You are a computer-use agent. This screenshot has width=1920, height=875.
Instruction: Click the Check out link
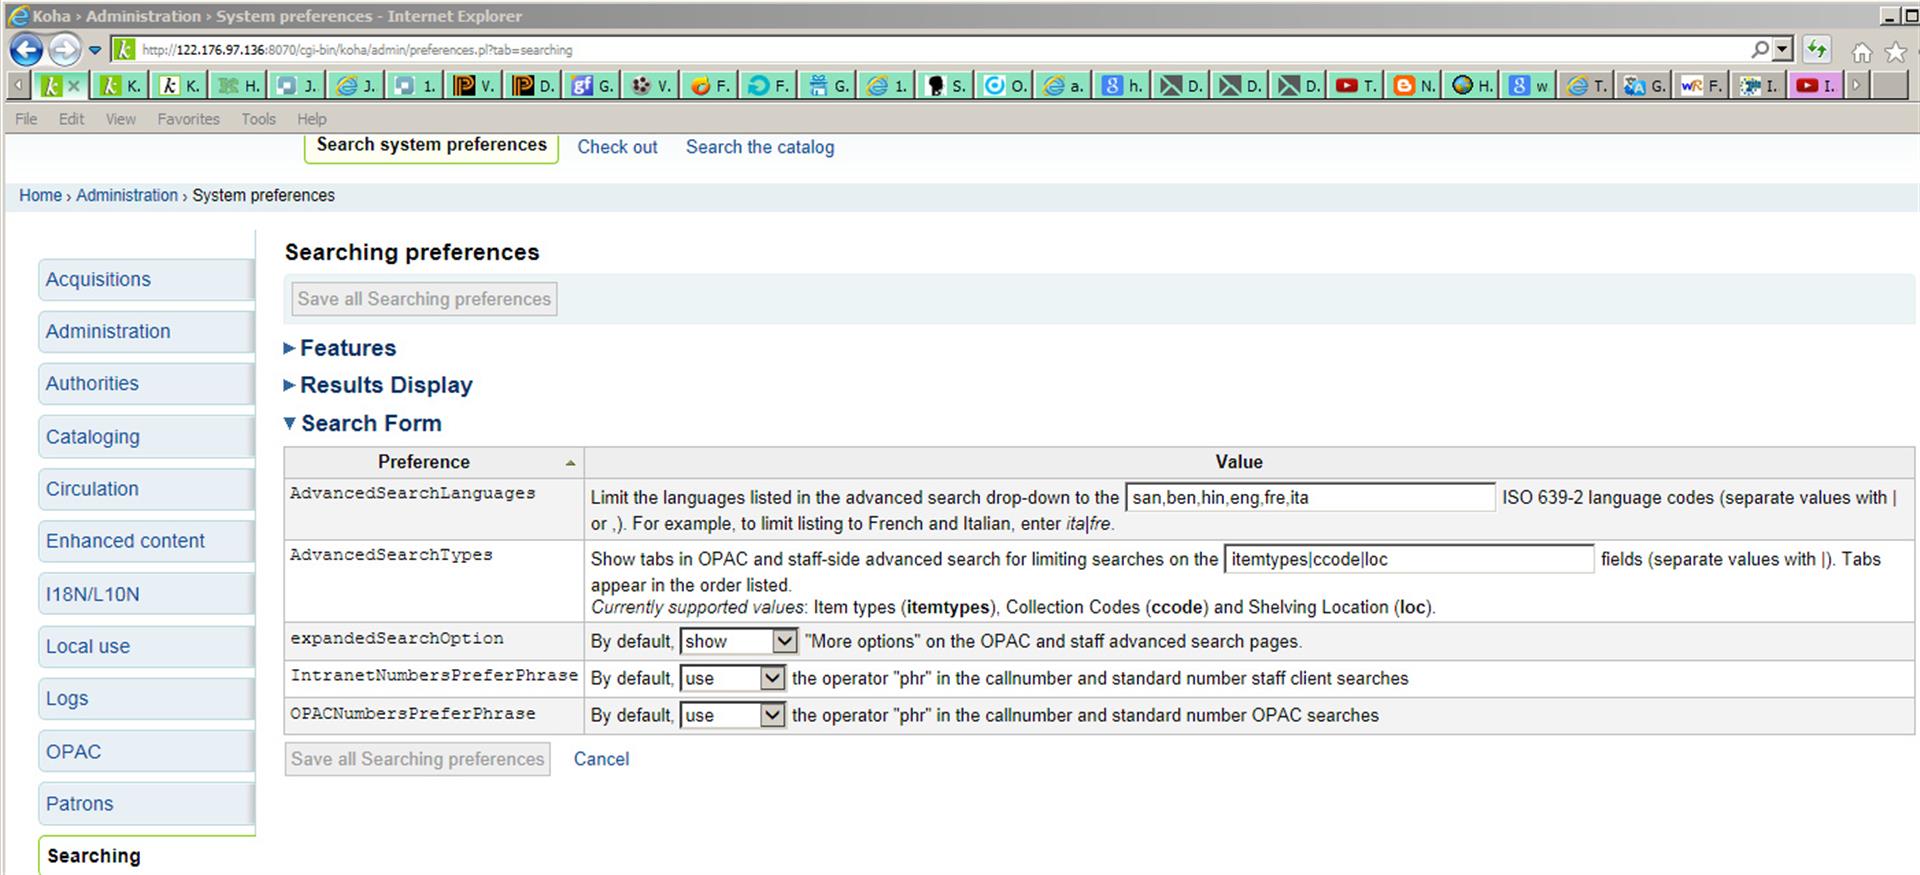pyautogui.click(x=617, y=147)
